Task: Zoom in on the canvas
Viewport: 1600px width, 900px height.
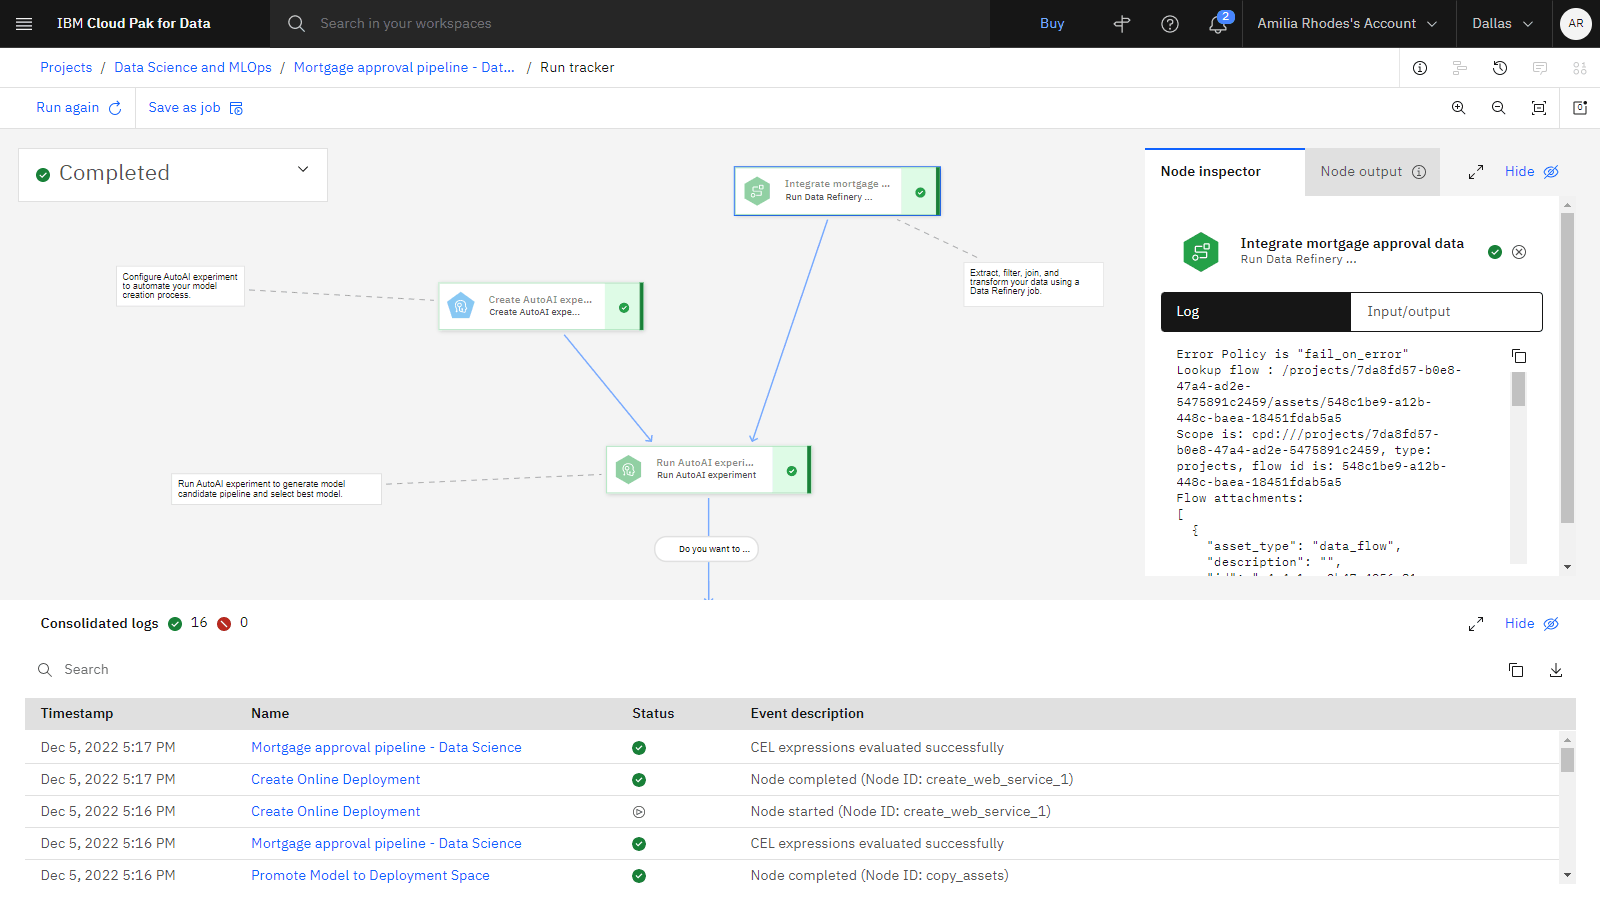Action: pyautogui.click(x=1459, y=108)
